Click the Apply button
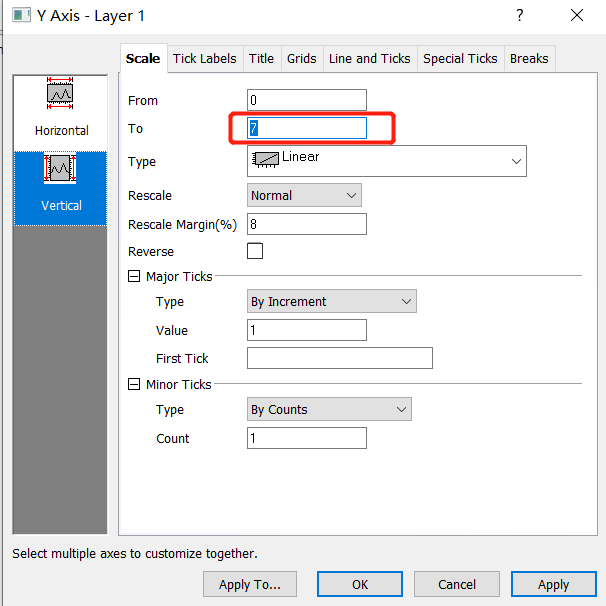This screenshot has height=606, width=606. coord(553,584)
